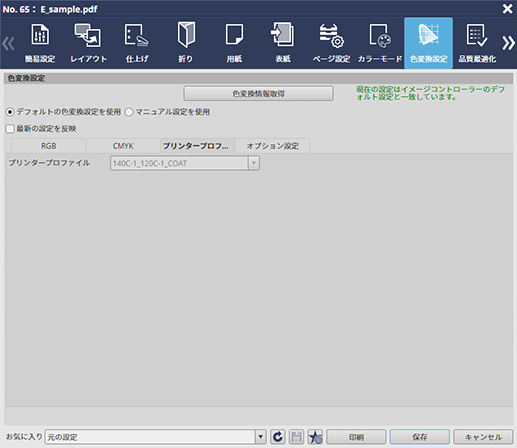Image resolution: width=517 pixels, height=448 pixels.
Task: Click the reload favorites refresh icon
Action: pos(278,437)
